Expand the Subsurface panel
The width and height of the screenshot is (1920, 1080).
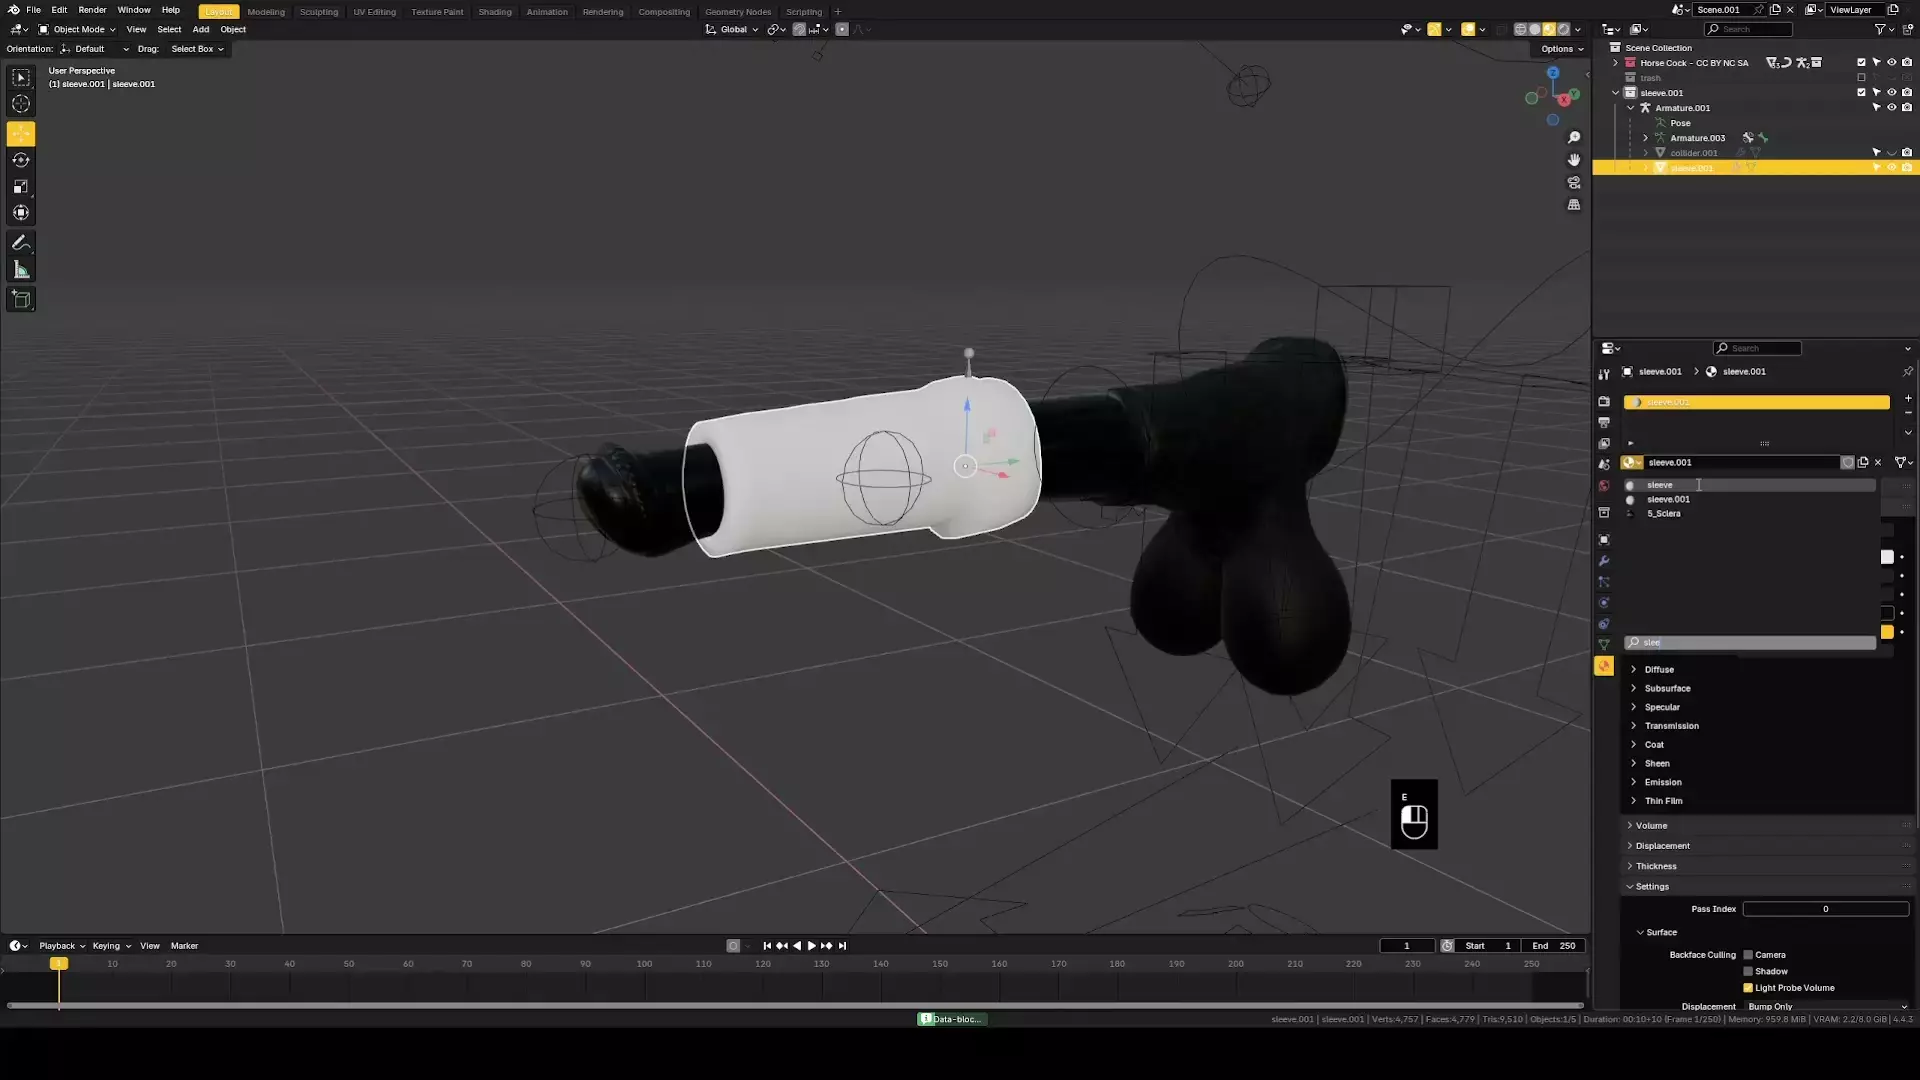tap(1667, 689)
